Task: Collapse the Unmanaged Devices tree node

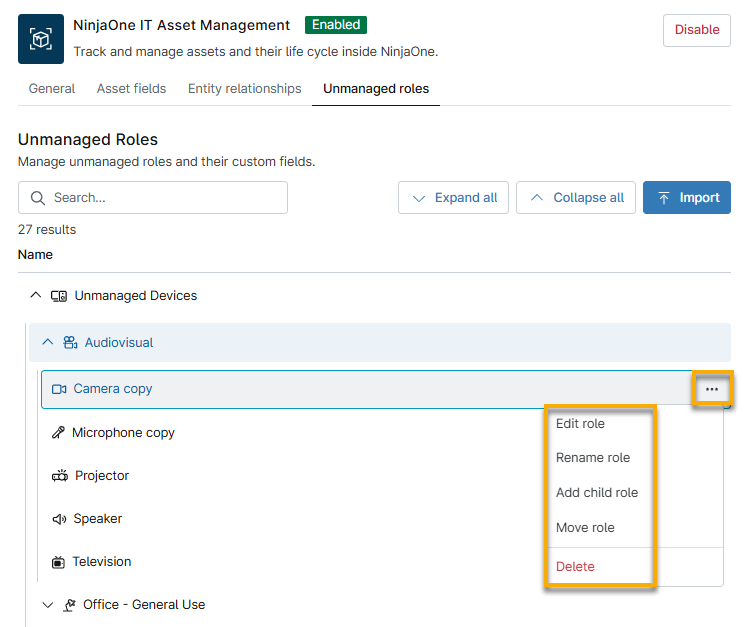Action: 36,296
